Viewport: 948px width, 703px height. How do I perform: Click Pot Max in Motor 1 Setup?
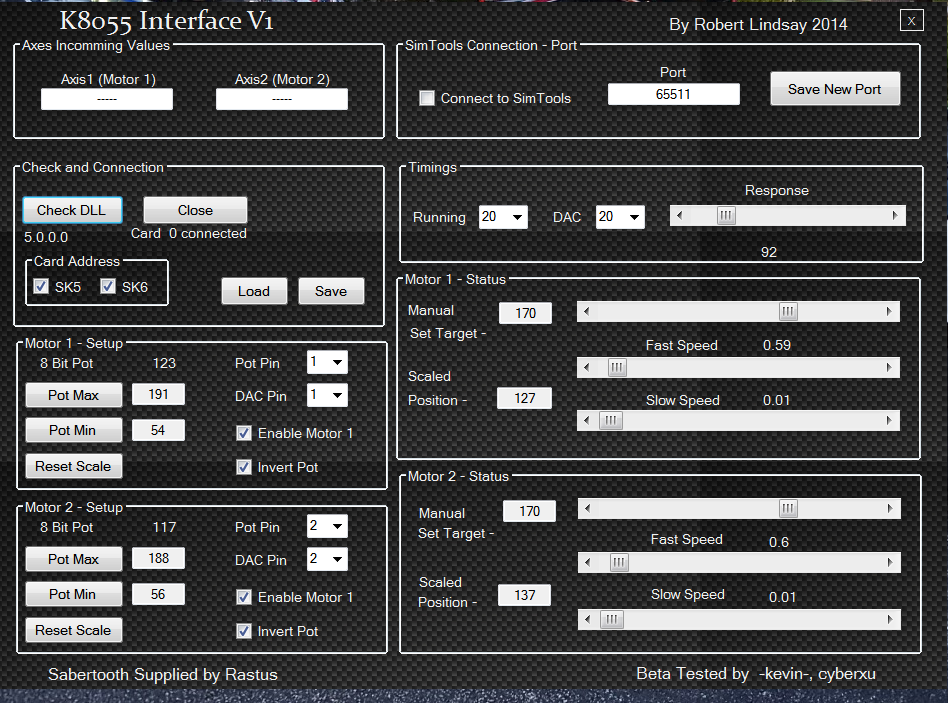[x=73, y=395]
